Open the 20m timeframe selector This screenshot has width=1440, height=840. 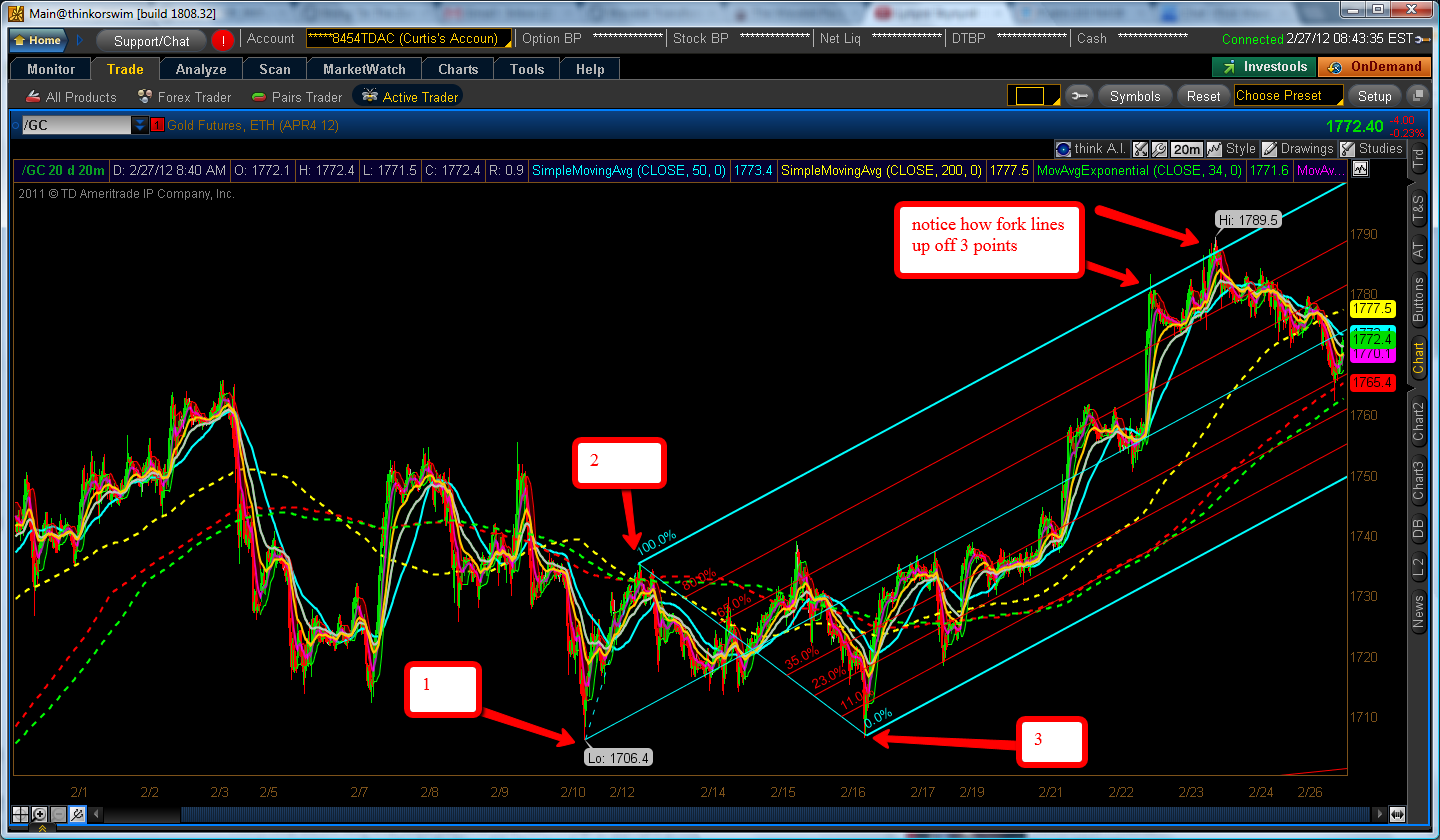pyautogui.click(x=1187, y=149)
